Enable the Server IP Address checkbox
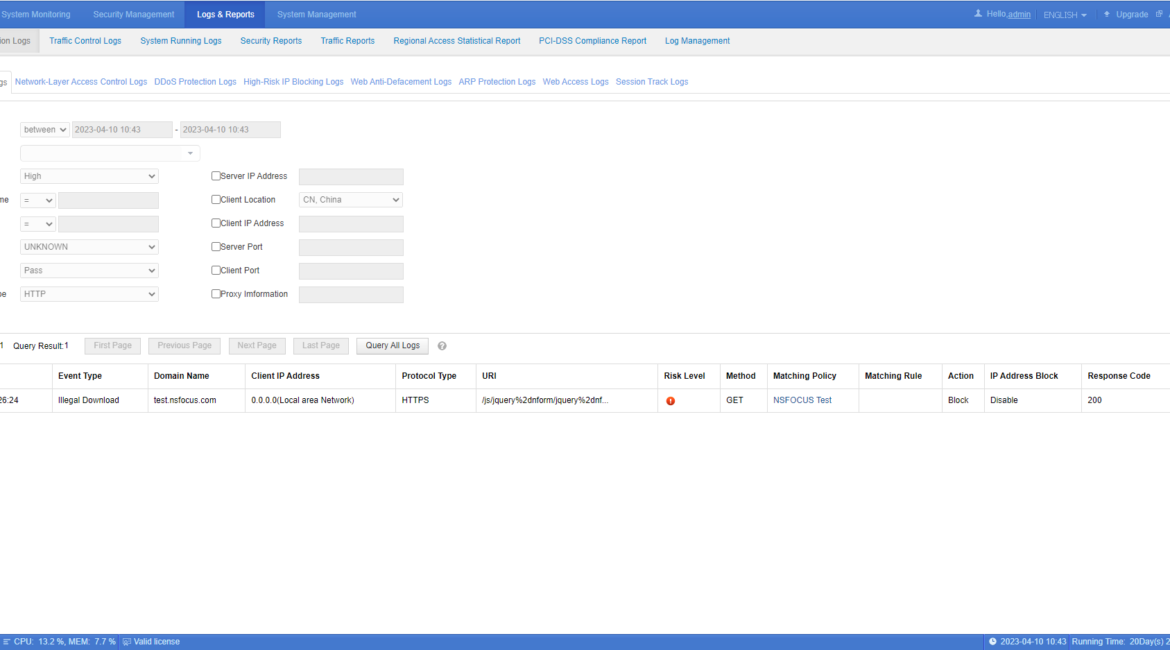Viewport: 1170px width, 650px height. (x=215, y=175)
